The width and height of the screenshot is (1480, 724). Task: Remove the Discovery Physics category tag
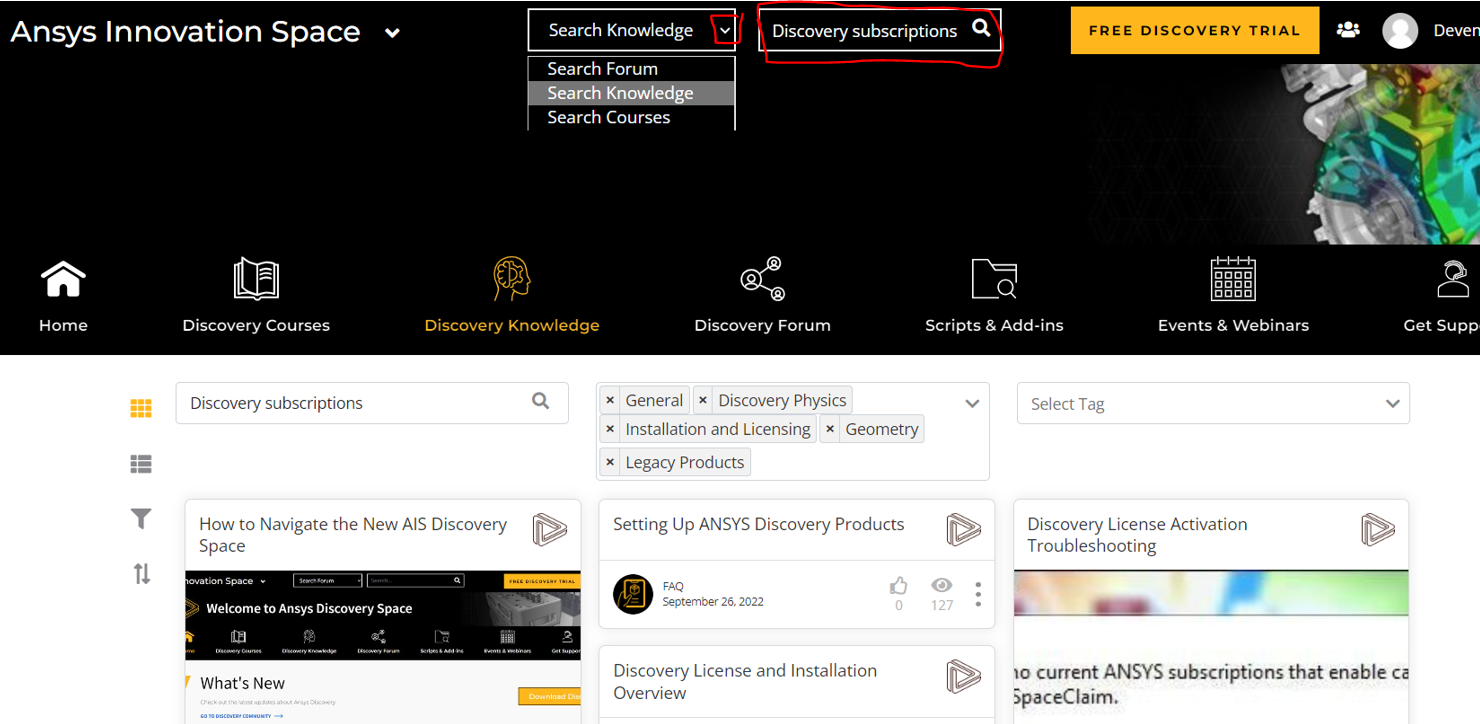tap(703, 400)
